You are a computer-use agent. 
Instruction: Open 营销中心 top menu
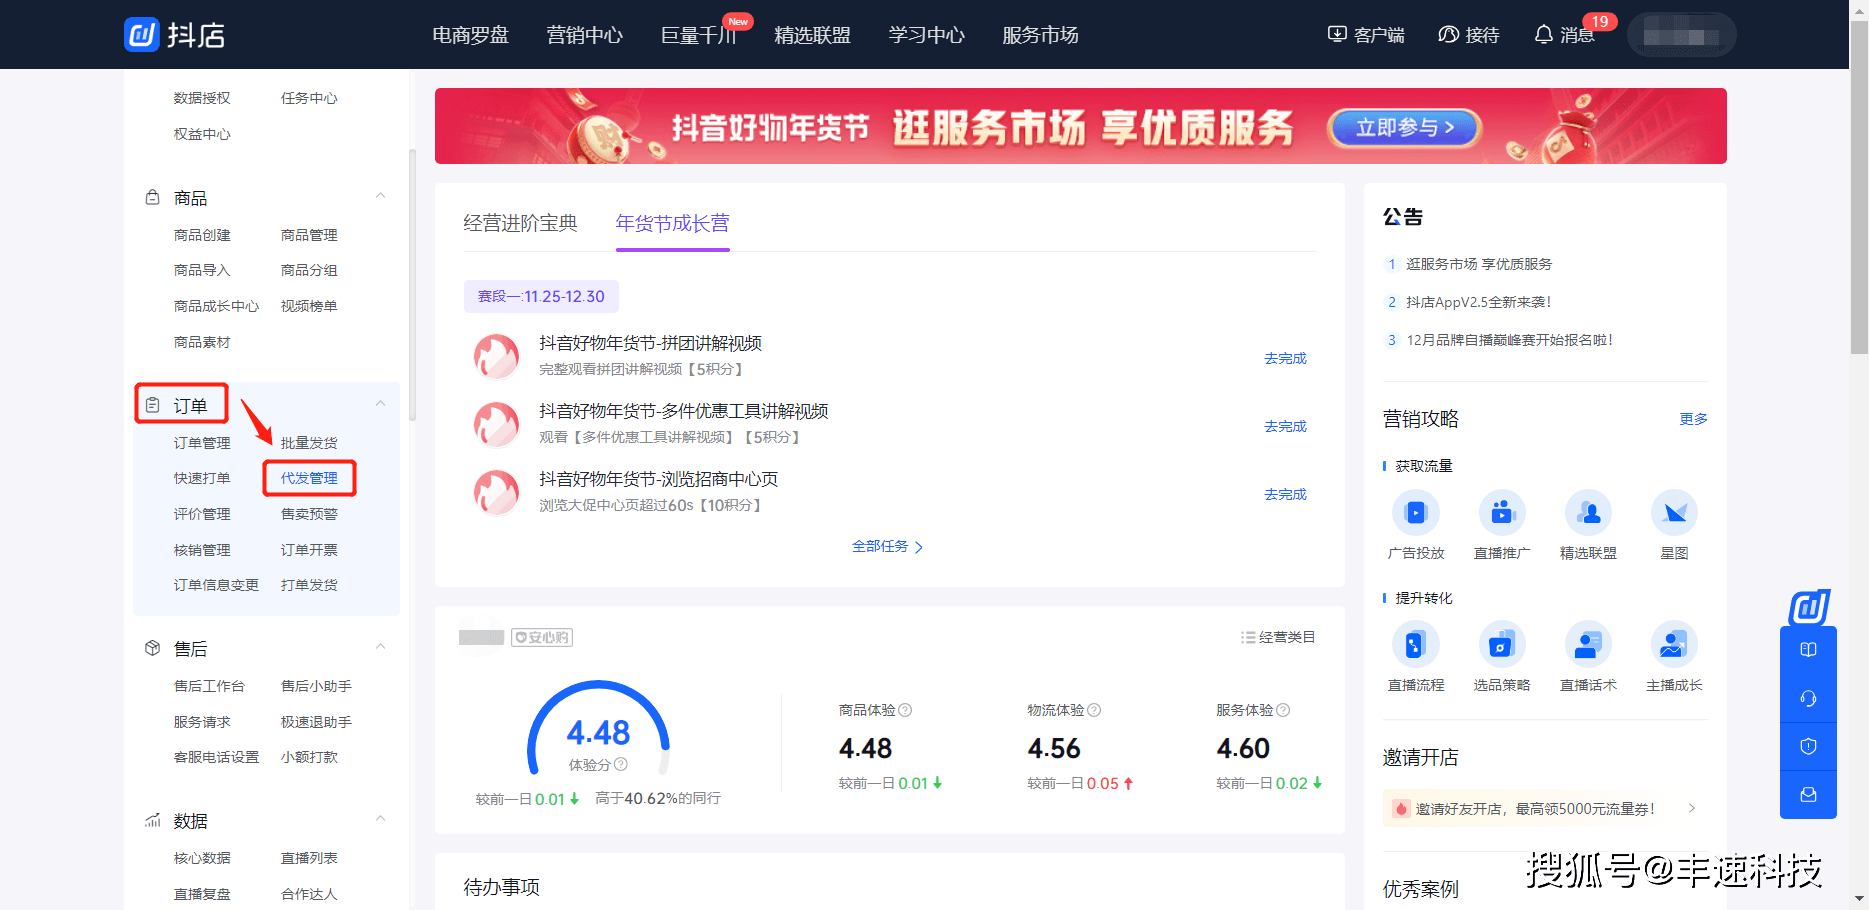tap(585, 35)
